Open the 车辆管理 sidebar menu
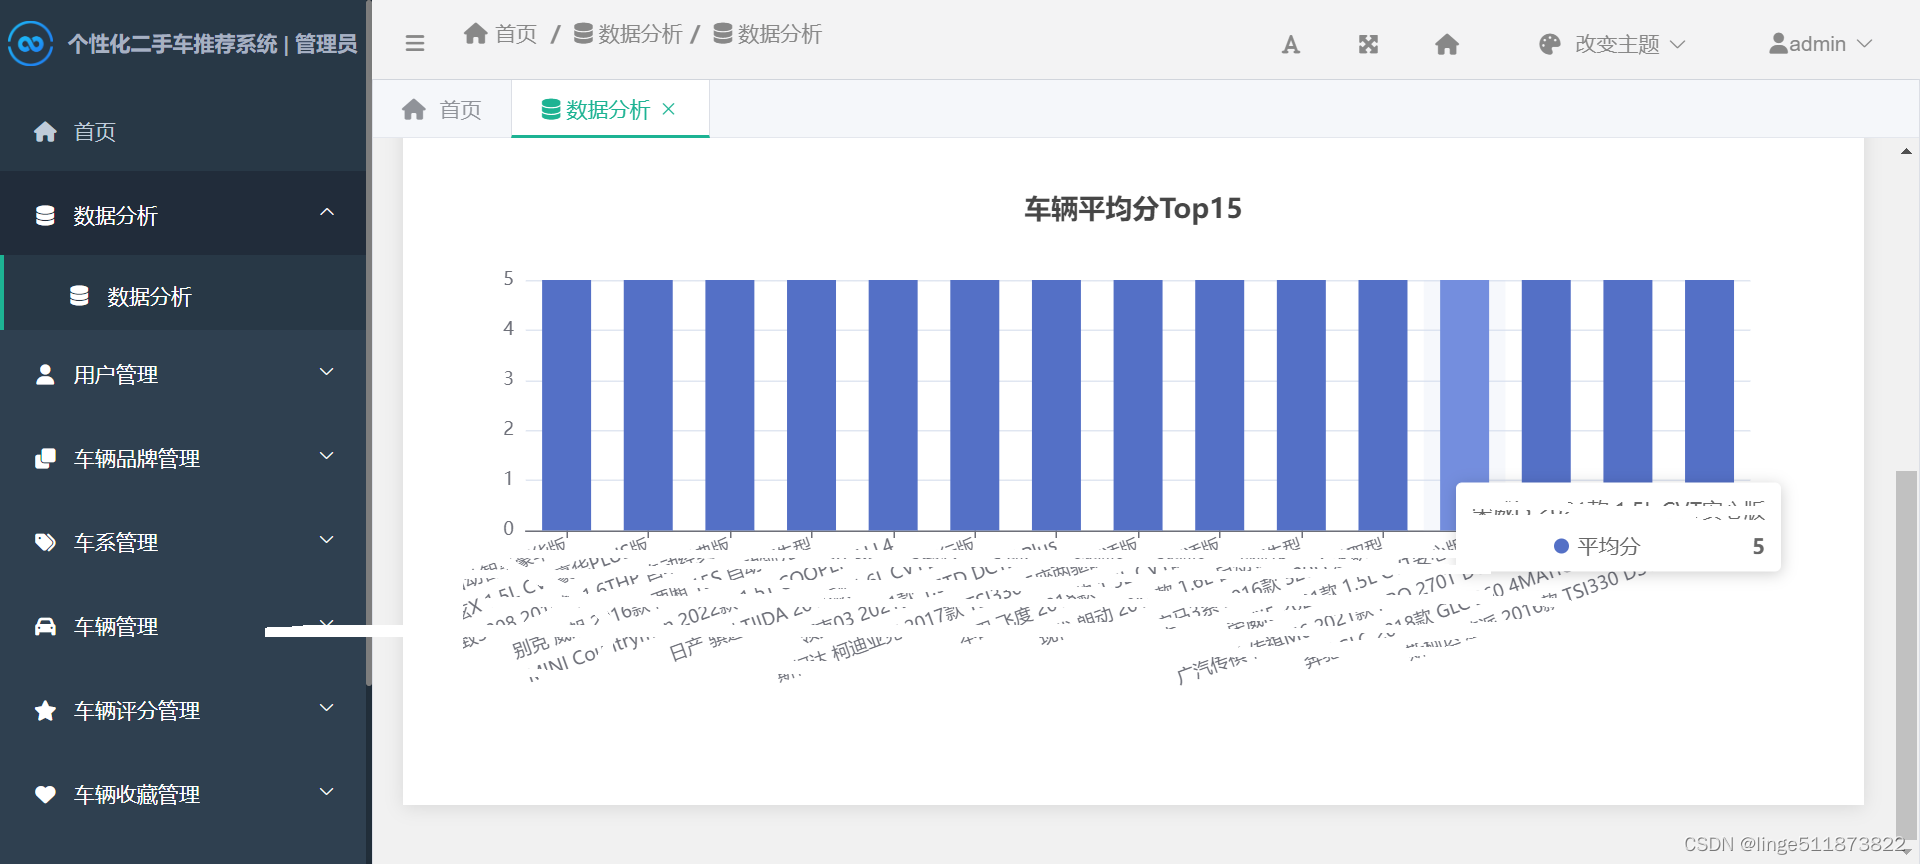Screen dimensions: 1920x864 pyautogui.click(x=184, y=626)
